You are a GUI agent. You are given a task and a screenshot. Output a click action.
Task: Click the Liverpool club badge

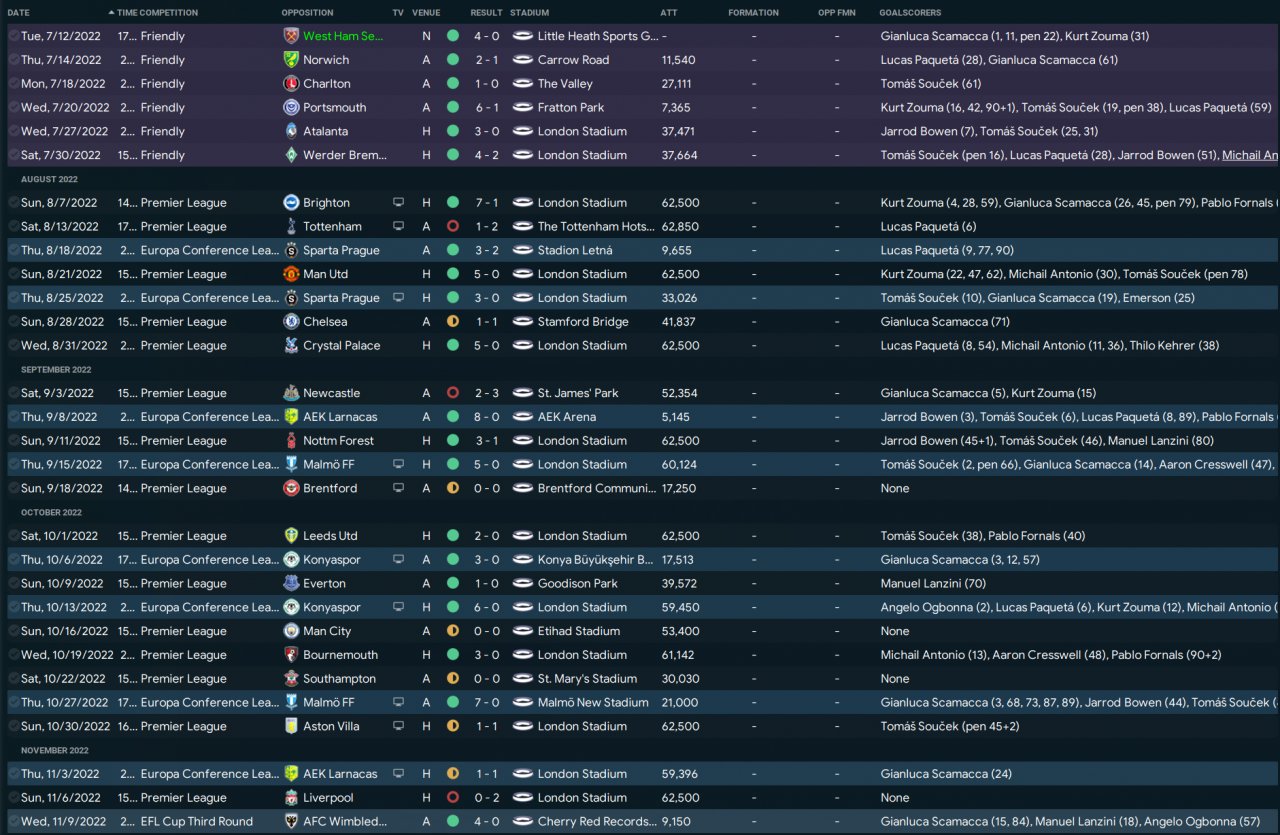tap(291, 798)
